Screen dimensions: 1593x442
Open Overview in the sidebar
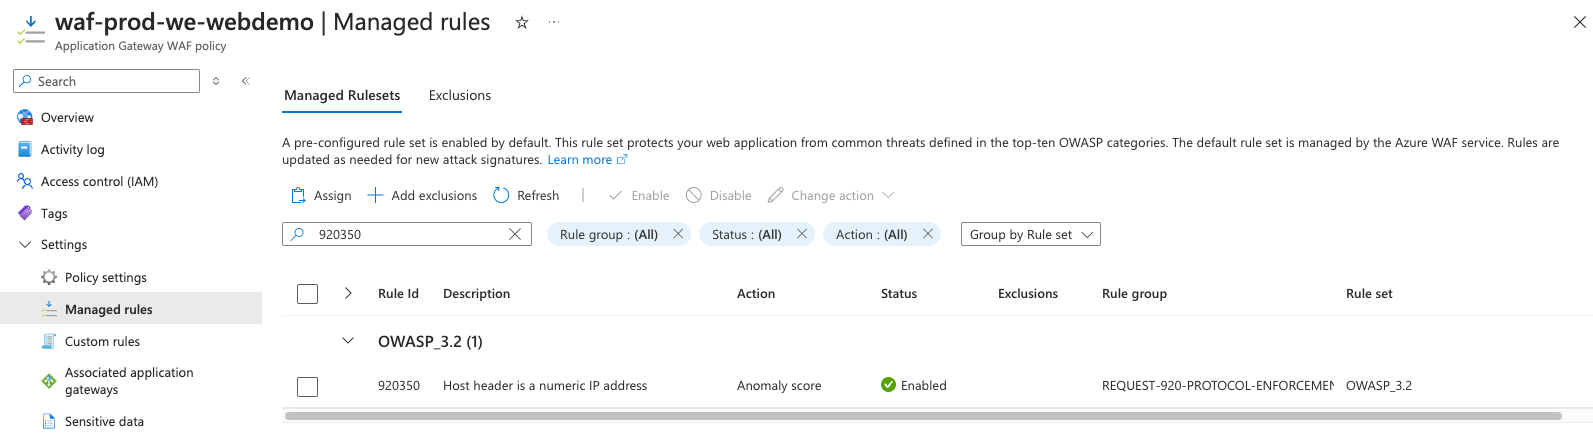coord(67,117)
